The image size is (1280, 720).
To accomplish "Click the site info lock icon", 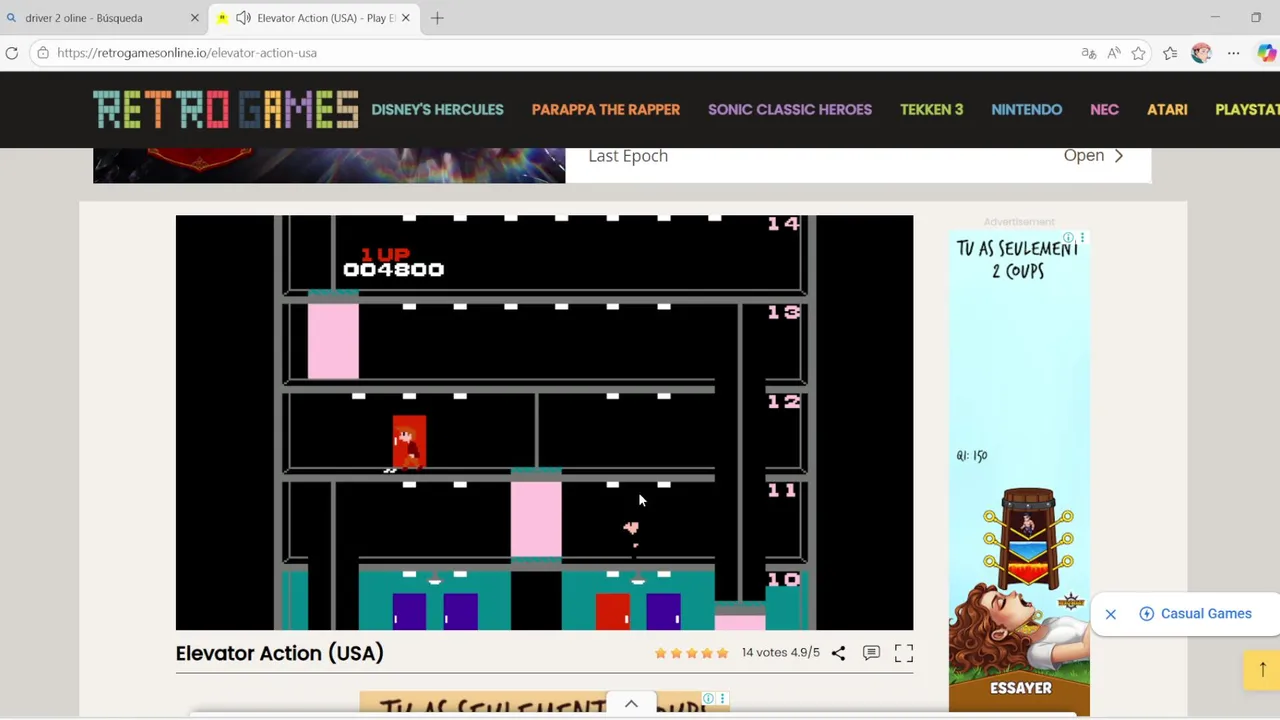I will [43, 53].
